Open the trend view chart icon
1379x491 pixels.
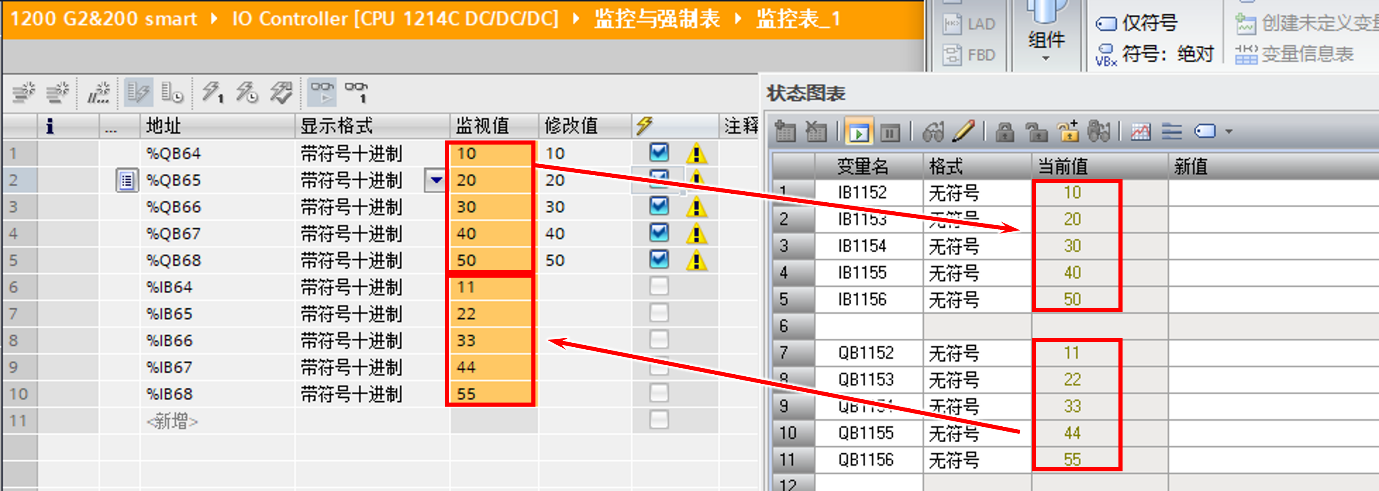point(1141,131)
